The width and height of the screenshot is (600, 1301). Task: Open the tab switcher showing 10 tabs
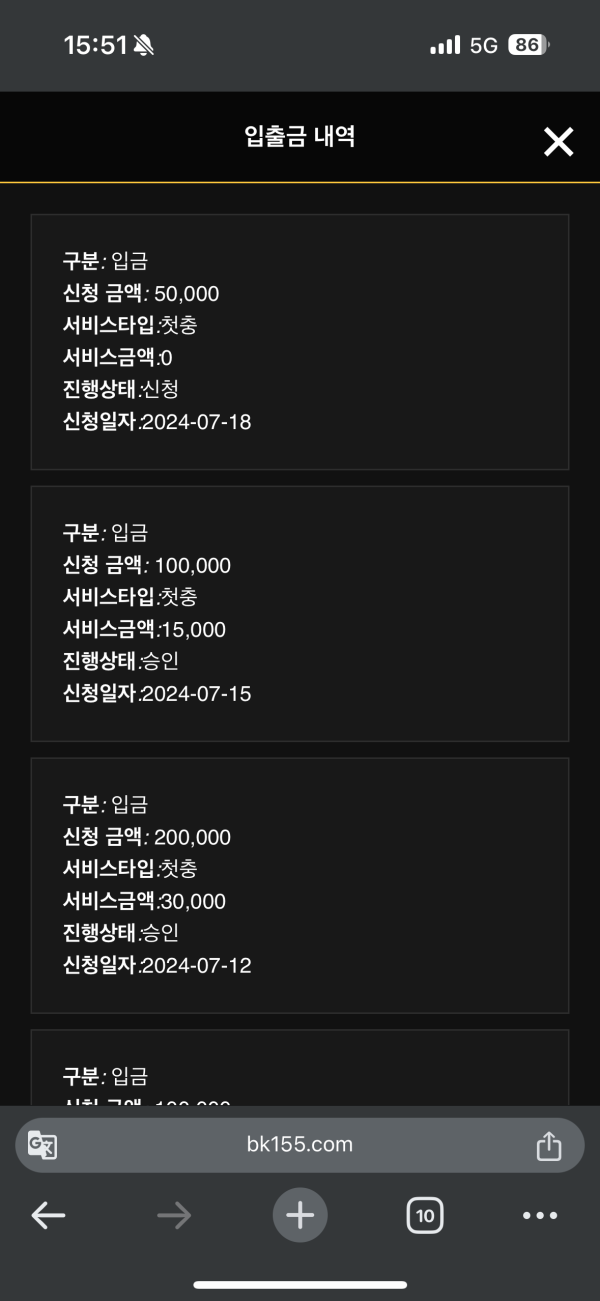pos(425,1215)
